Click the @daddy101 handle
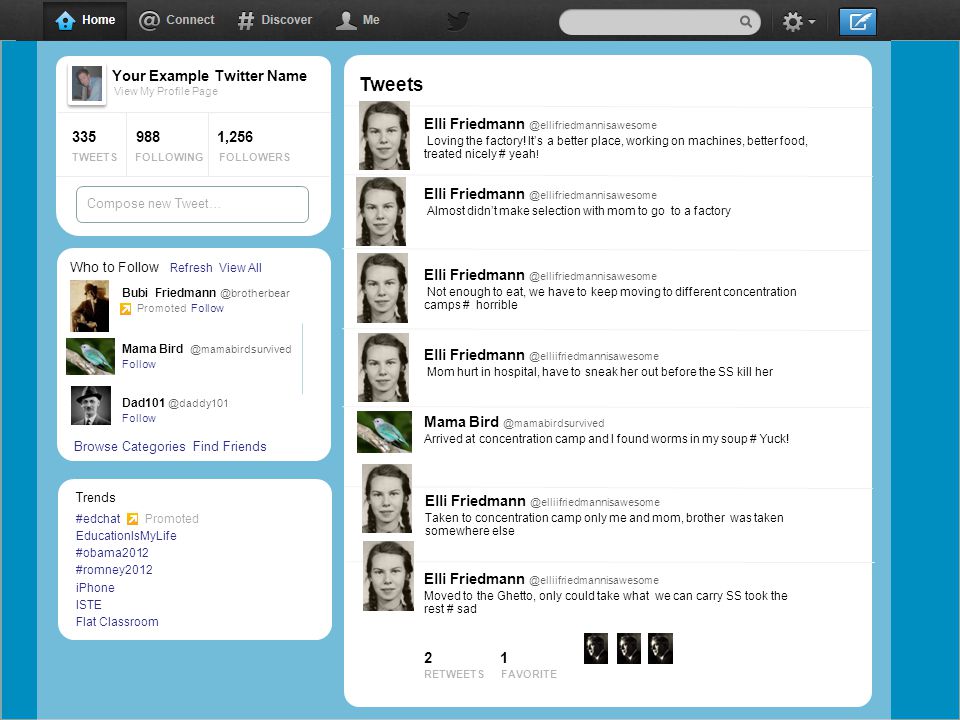This screenshot has width=960, height=720. (198, 403)
